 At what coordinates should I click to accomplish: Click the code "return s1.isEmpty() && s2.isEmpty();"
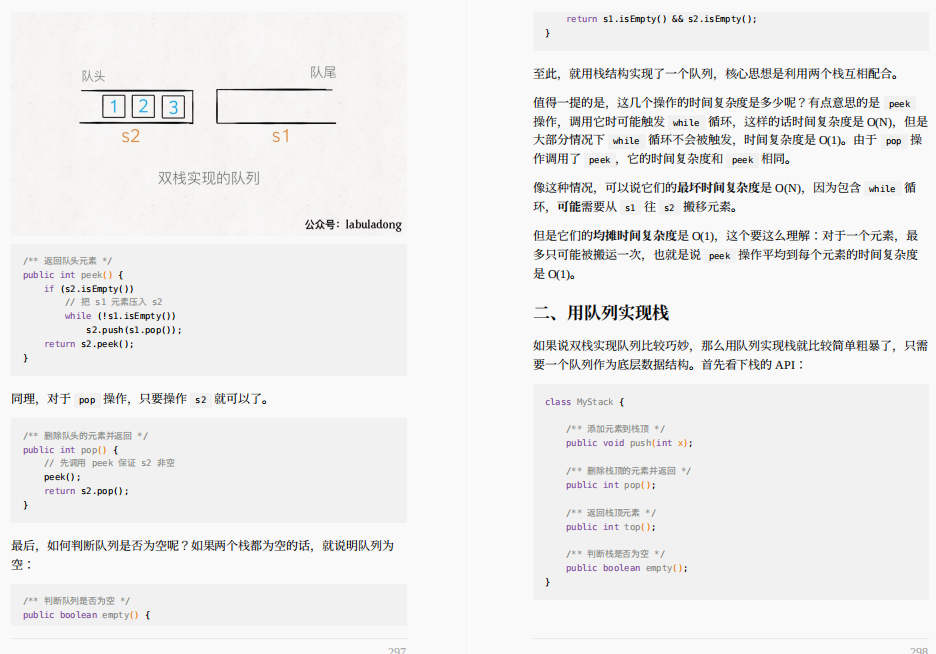point(661,19)
